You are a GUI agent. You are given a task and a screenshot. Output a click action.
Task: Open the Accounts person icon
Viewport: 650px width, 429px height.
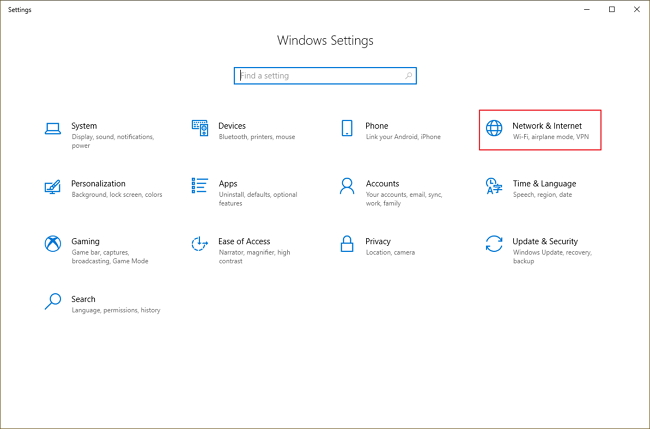click(x=347, y=186)
